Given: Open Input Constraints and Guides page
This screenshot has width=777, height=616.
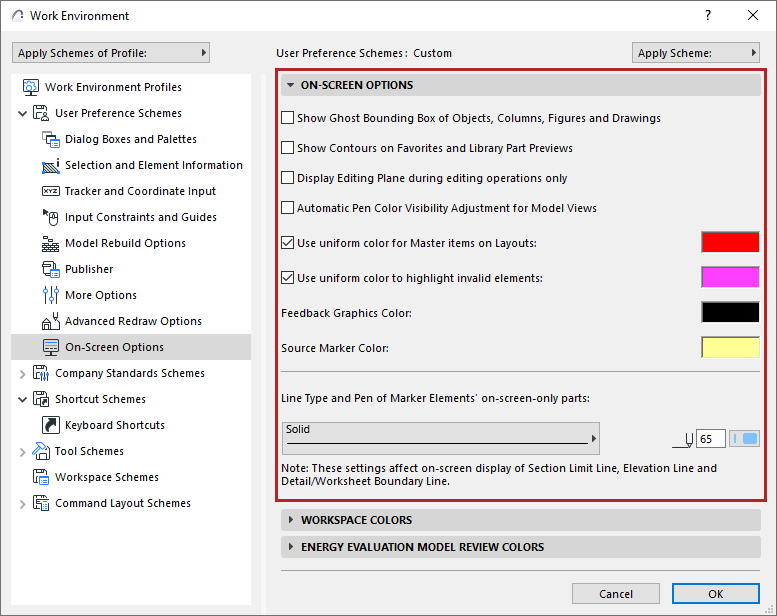Looking at the screenshot, I should (x=141, y=217).
